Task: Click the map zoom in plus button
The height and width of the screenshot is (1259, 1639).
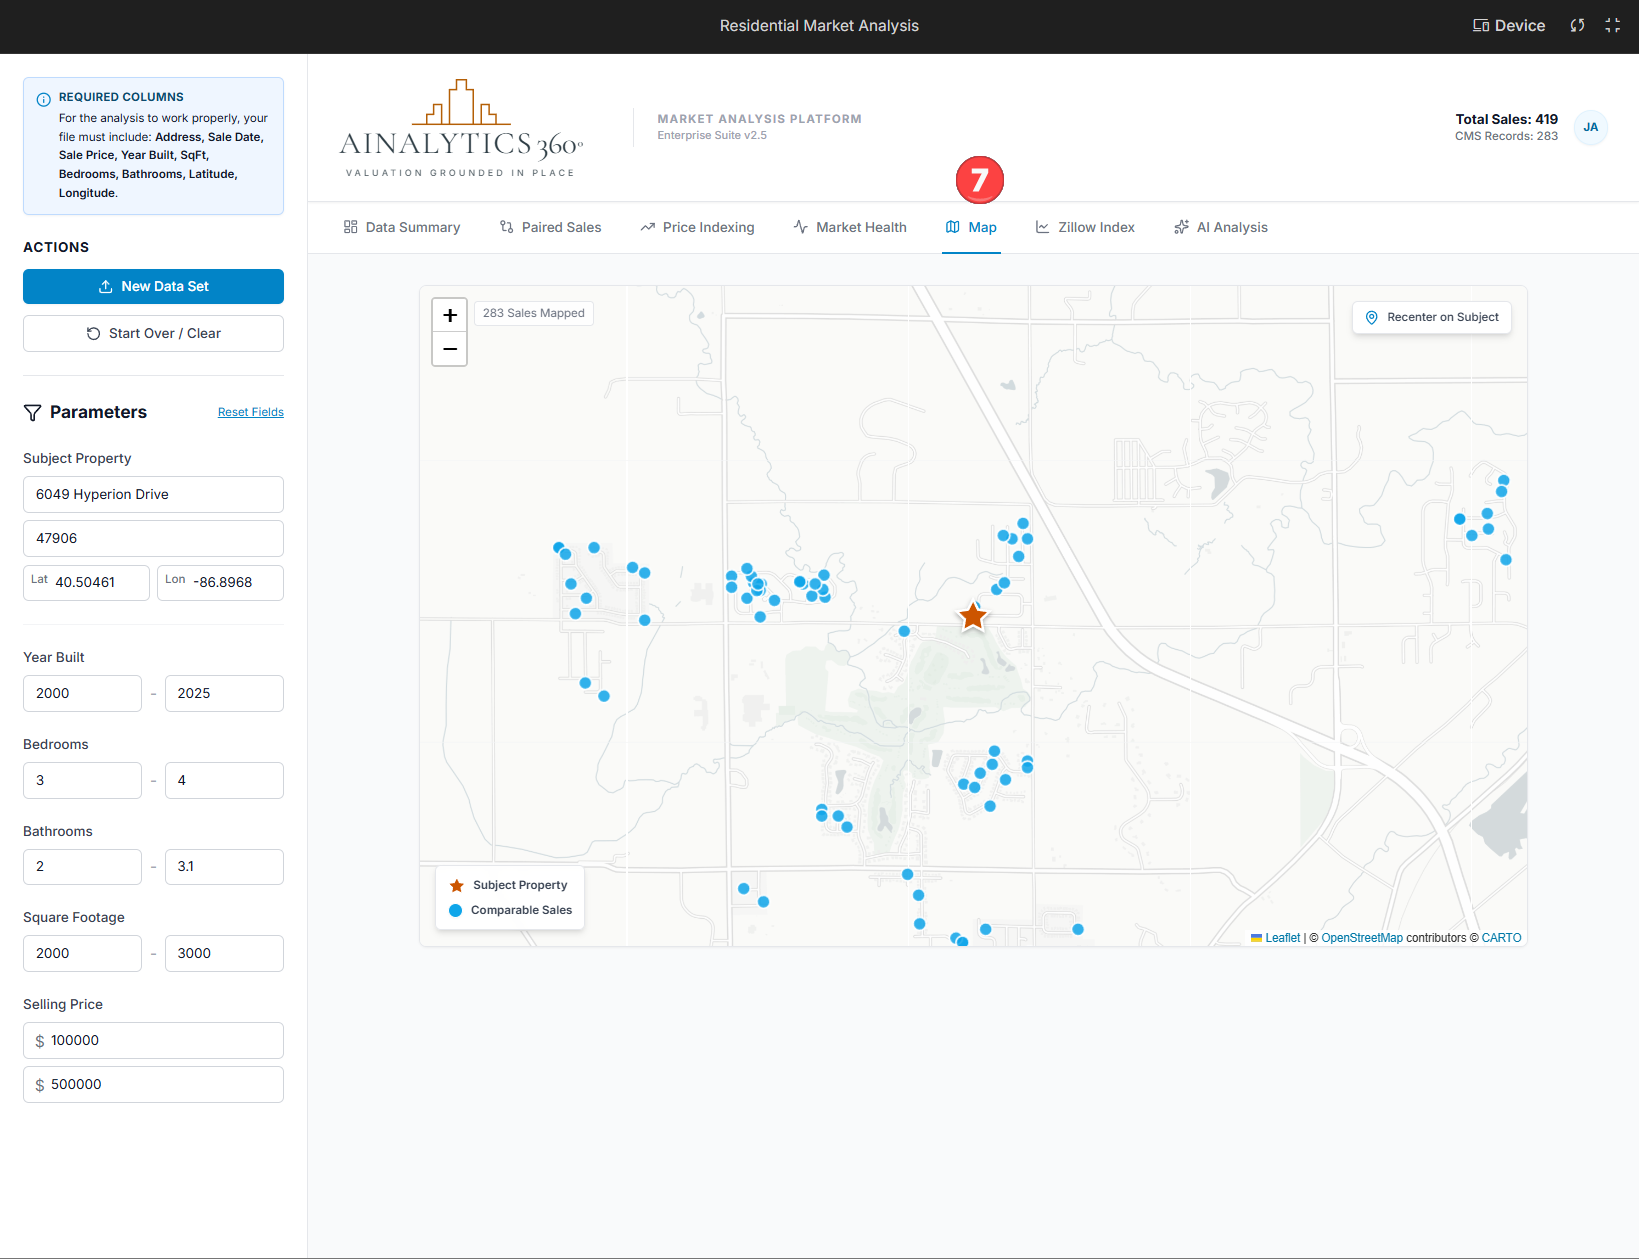Action: click(449, 314)
